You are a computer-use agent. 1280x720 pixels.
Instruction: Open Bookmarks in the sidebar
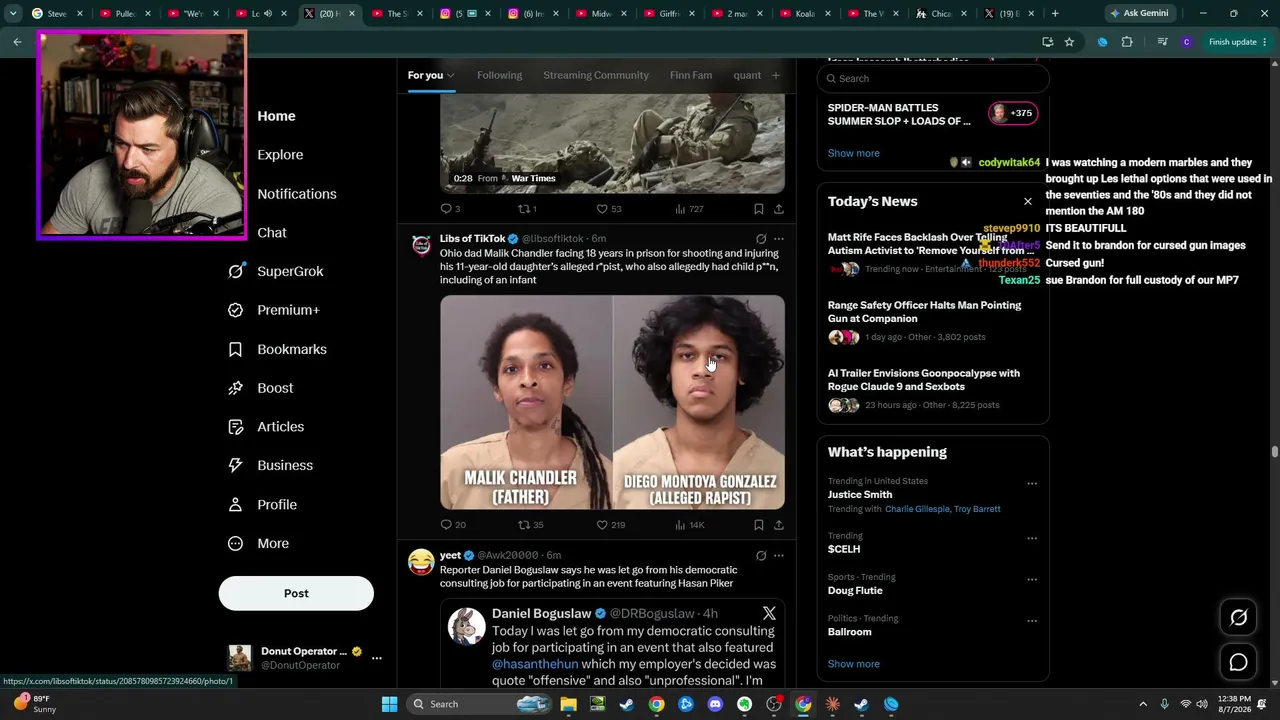(277, 349)
